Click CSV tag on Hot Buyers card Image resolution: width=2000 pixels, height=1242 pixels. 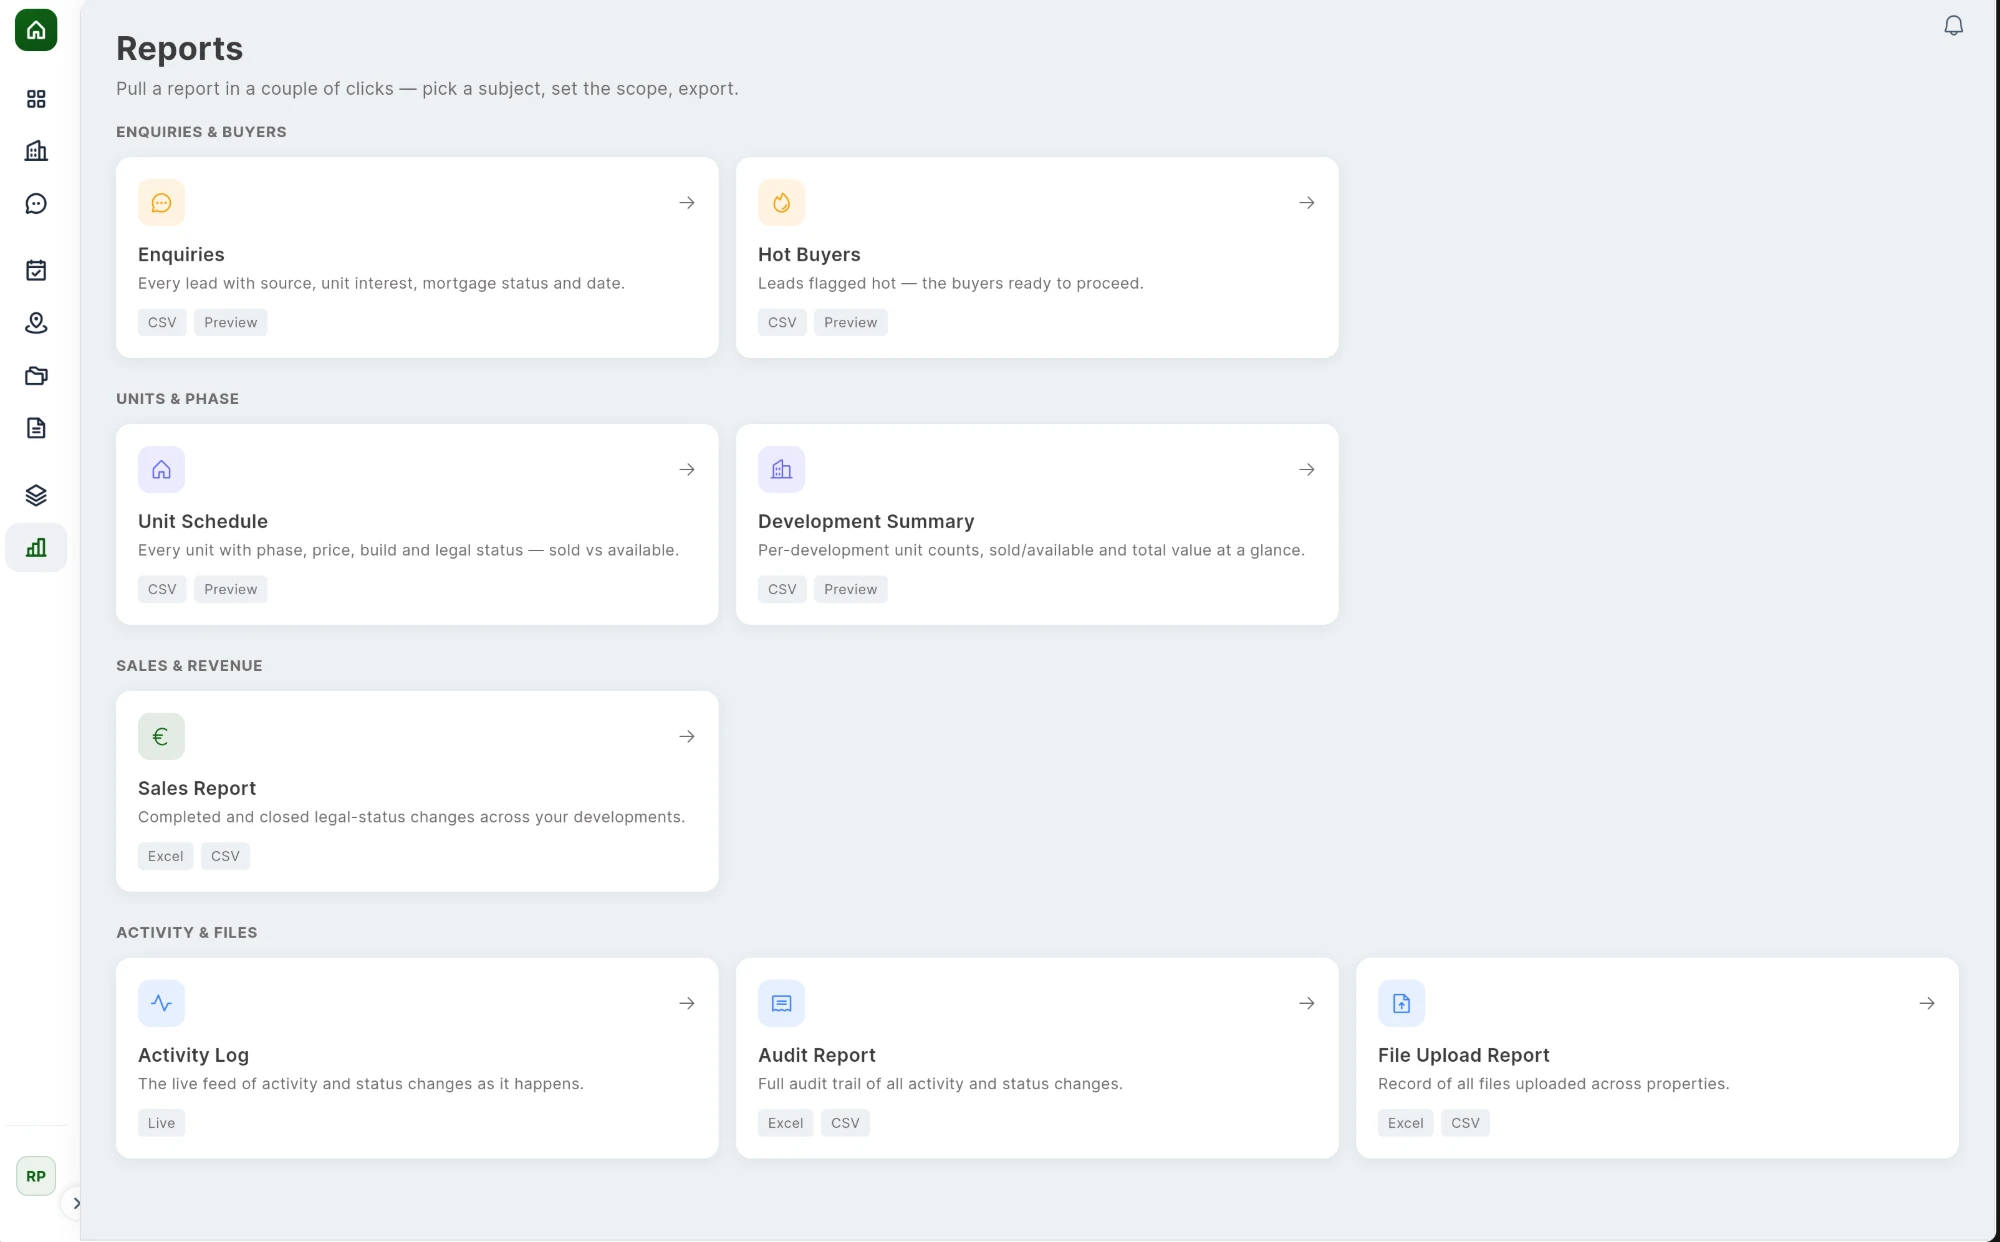[782, 323]
